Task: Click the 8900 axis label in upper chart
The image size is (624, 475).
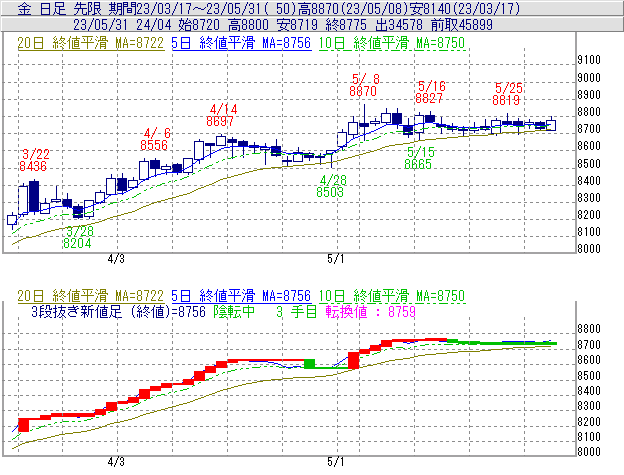Action: tap(589, 95)
